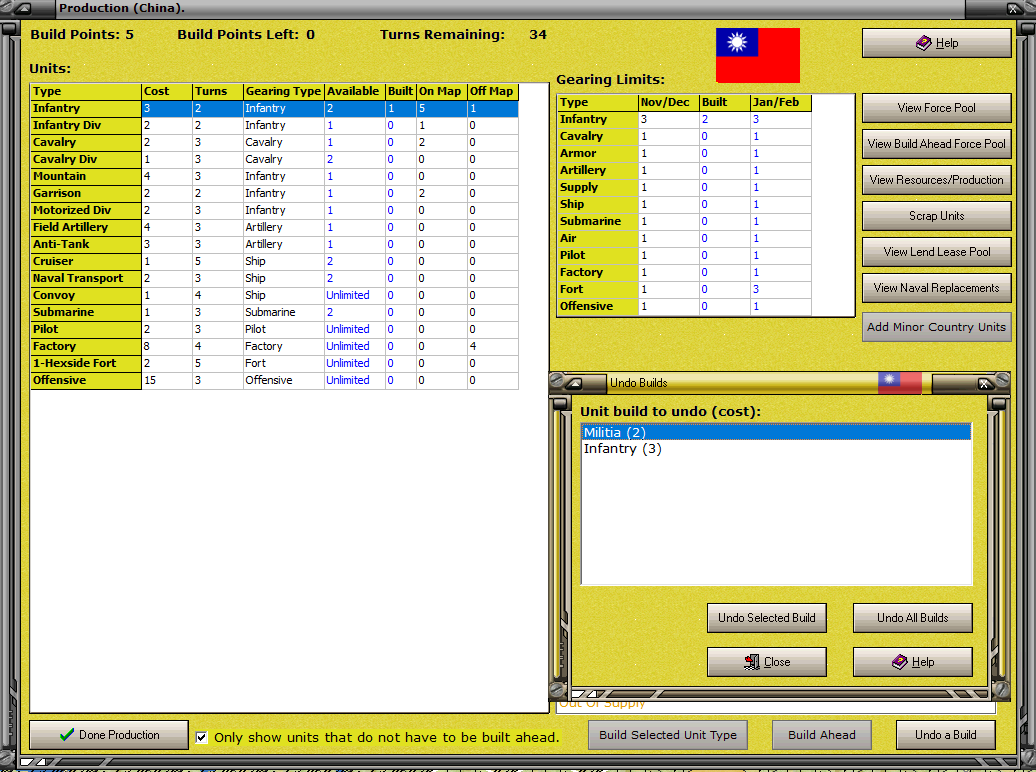Click the Available column header
The width and height of the screenshot is (1036, 772).
tap(354, 91)
